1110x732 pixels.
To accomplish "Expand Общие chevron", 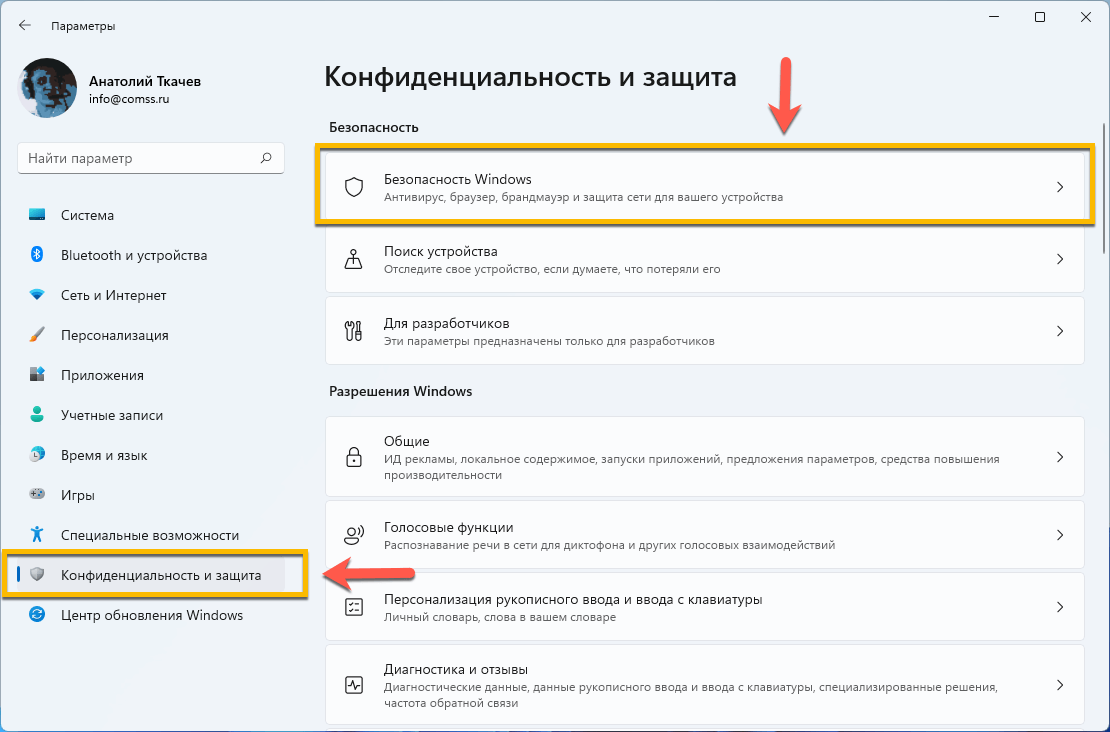I will point(1060,457).
